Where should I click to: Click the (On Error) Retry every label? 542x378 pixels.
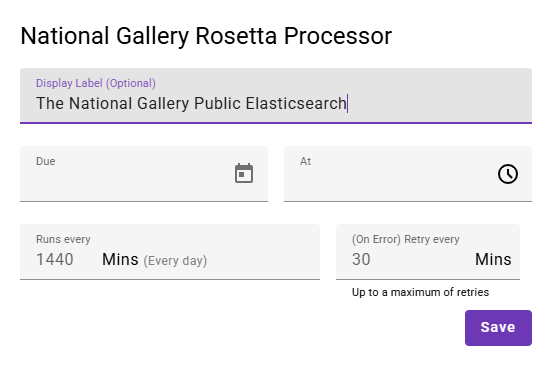point(405,239)
